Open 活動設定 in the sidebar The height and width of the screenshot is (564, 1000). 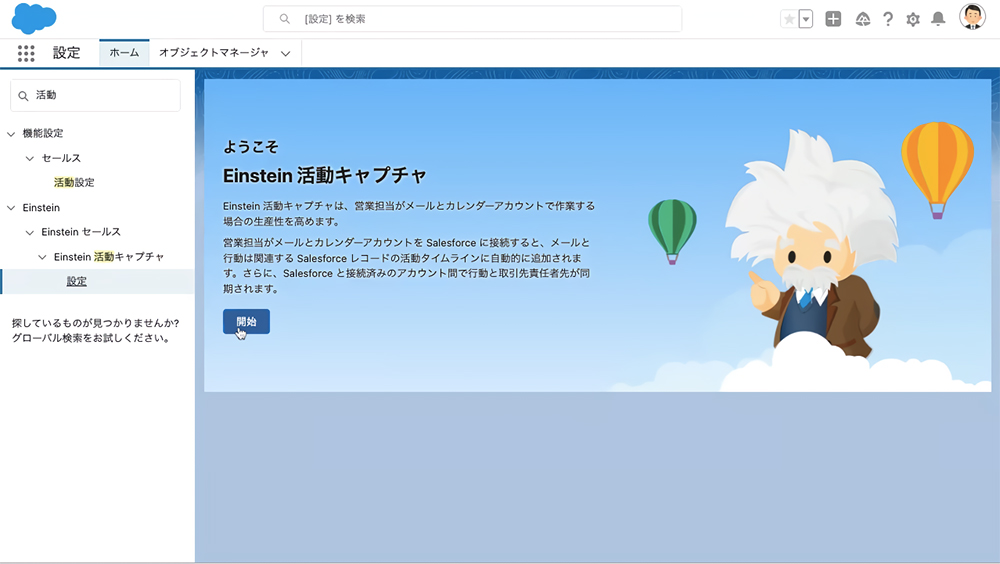(x=74, y=182)
